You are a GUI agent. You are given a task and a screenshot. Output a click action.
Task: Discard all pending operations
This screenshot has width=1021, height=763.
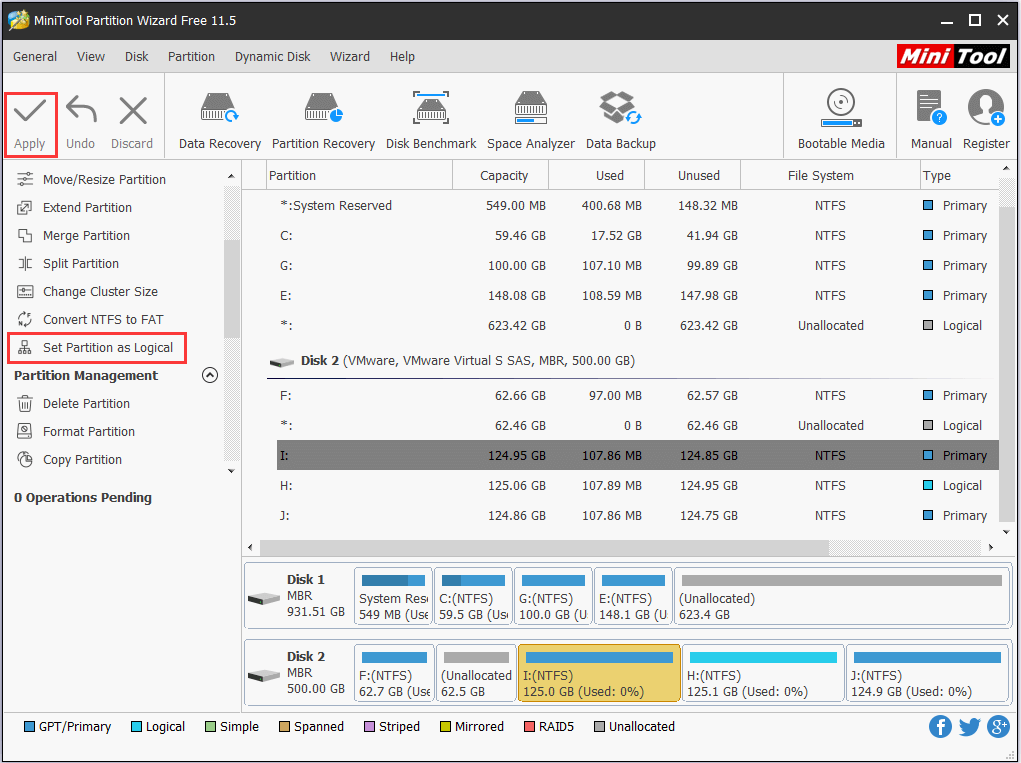(132, 124)
